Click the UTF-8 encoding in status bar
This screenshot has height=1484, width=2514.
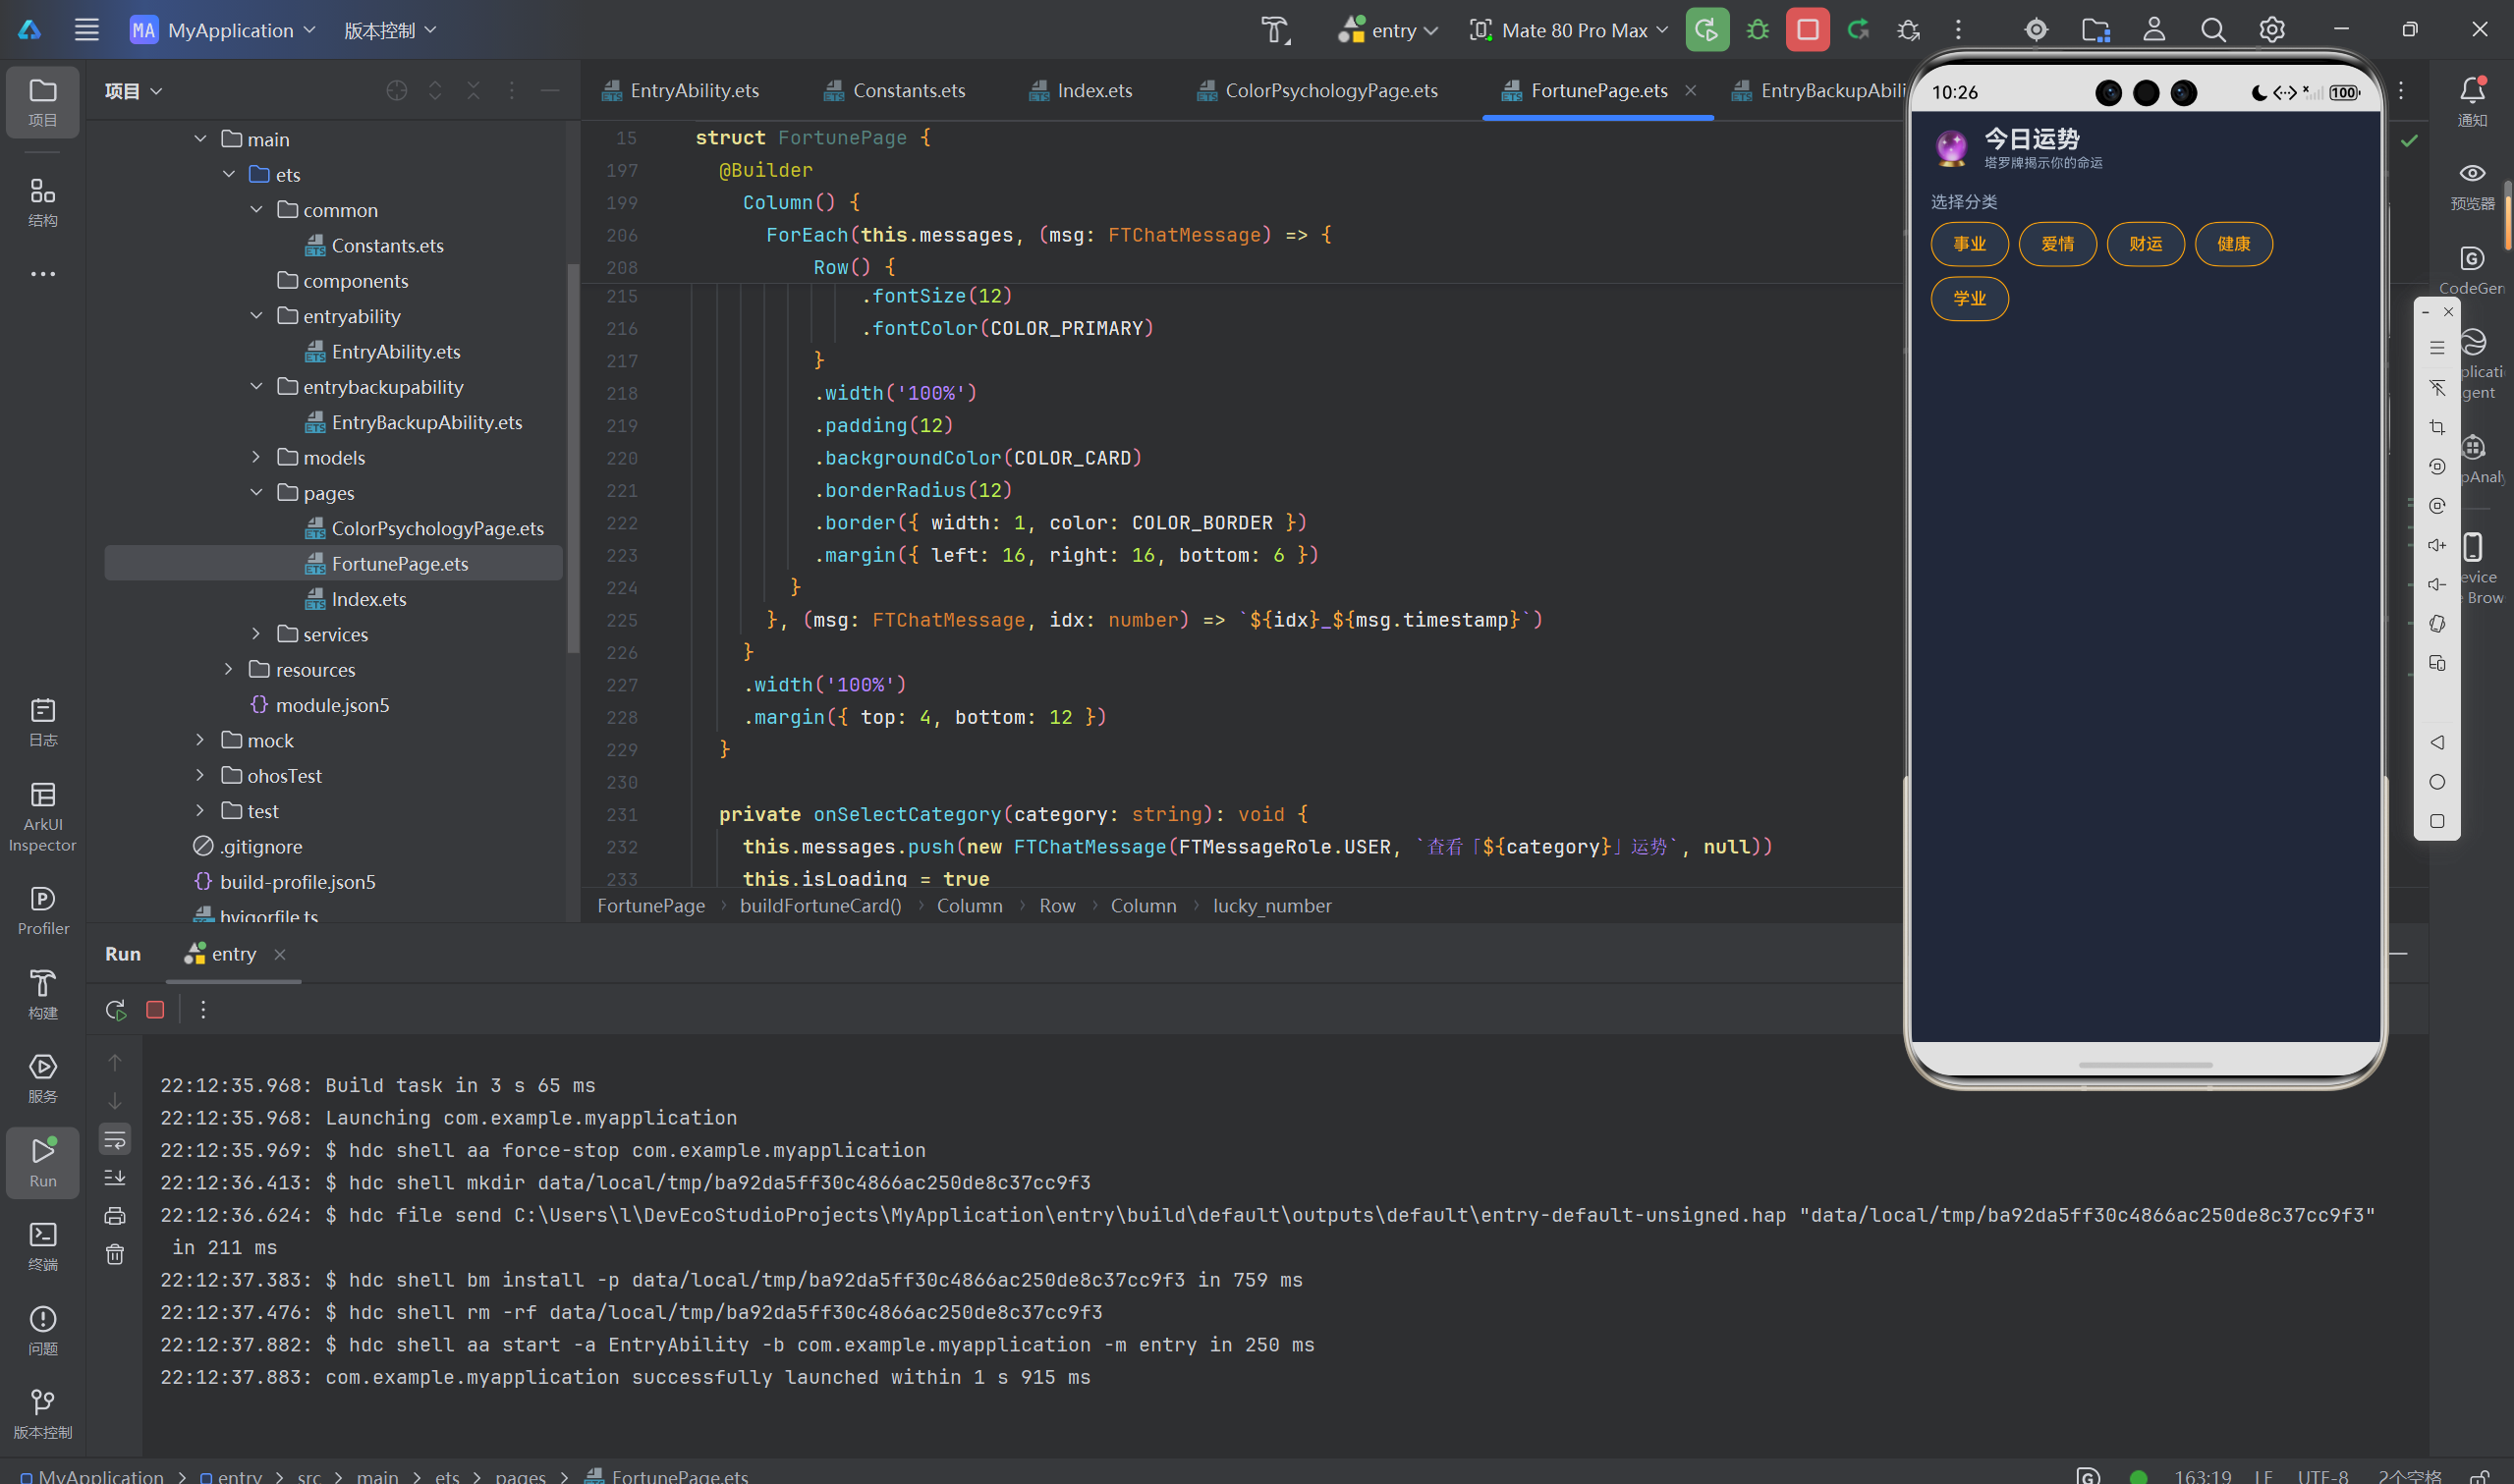[x=2322, y=1476]
